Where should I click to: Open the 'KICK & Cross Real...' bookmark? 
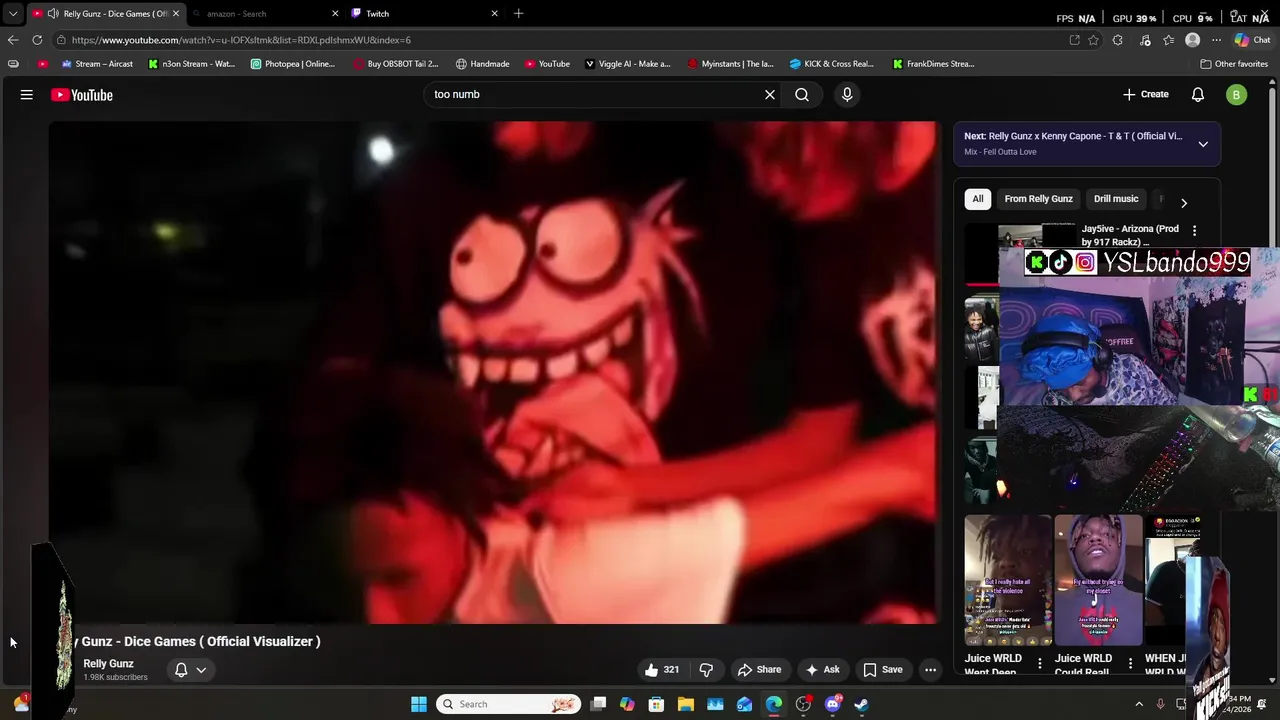832,64
